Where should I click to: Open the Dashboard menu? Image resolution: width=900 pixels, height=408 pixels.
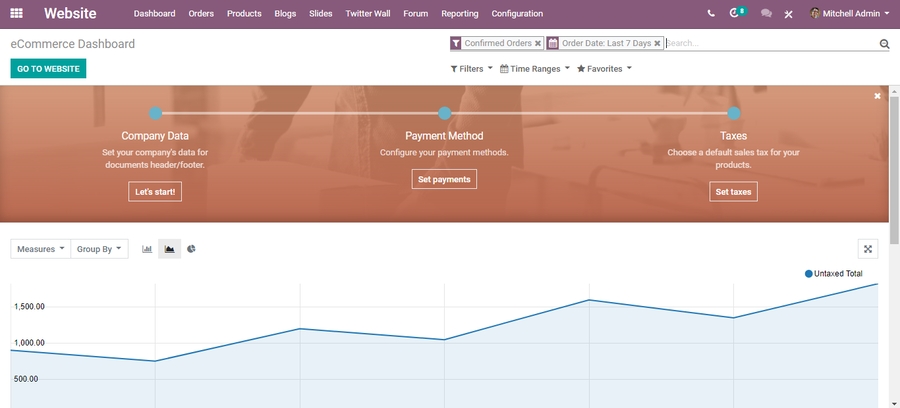pyautogui.click(x=154, y=13)
